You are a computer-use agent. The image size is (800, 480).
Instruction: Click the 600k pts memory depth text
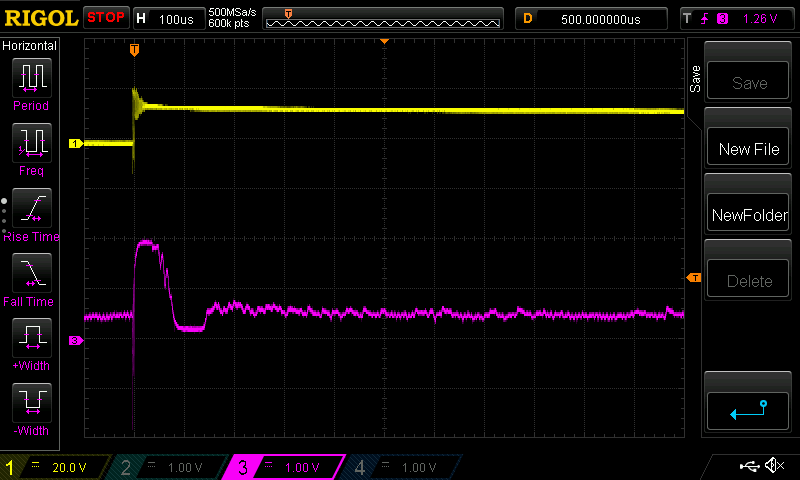pyautogui.click(x=229, y=23)
